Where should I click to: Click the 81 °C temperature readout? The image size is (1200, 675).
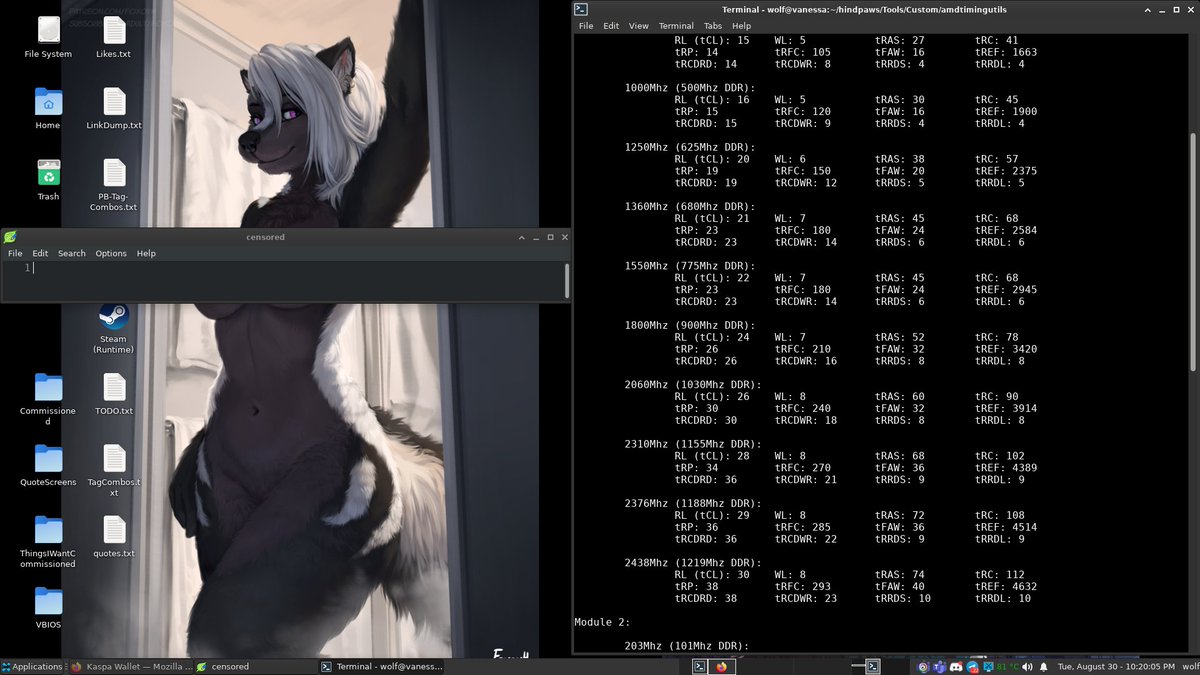pos(1008,666)
